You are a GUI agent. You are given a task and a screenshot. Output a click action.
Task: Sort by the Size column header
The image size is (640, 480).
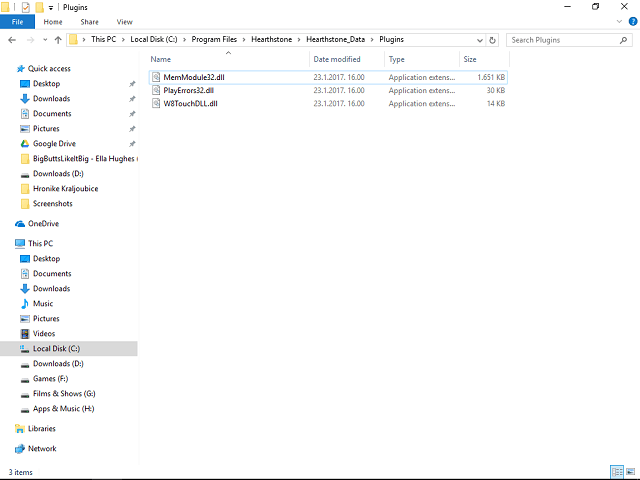470,59
